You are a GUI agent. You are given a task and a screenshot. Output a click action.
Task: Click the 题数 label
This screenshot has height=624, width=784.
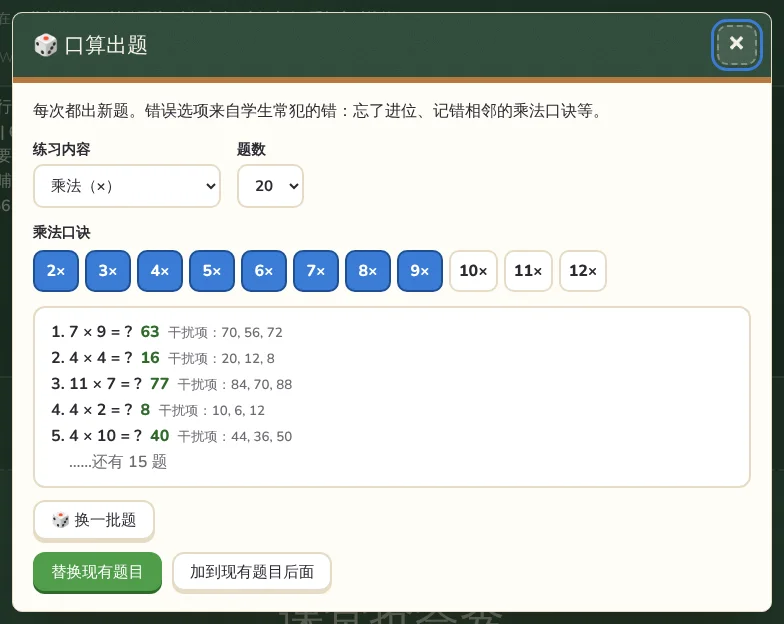point(251,149)
